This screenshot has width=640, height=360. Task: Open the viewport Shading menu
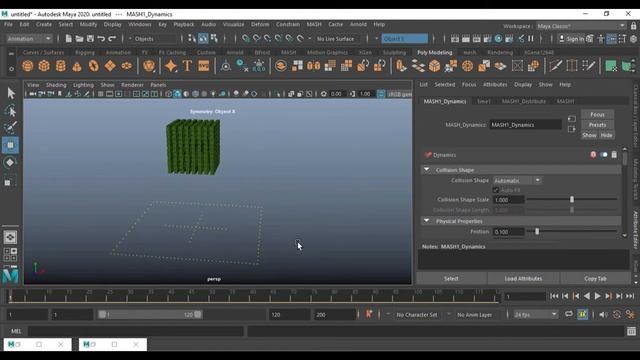point(56,85)
